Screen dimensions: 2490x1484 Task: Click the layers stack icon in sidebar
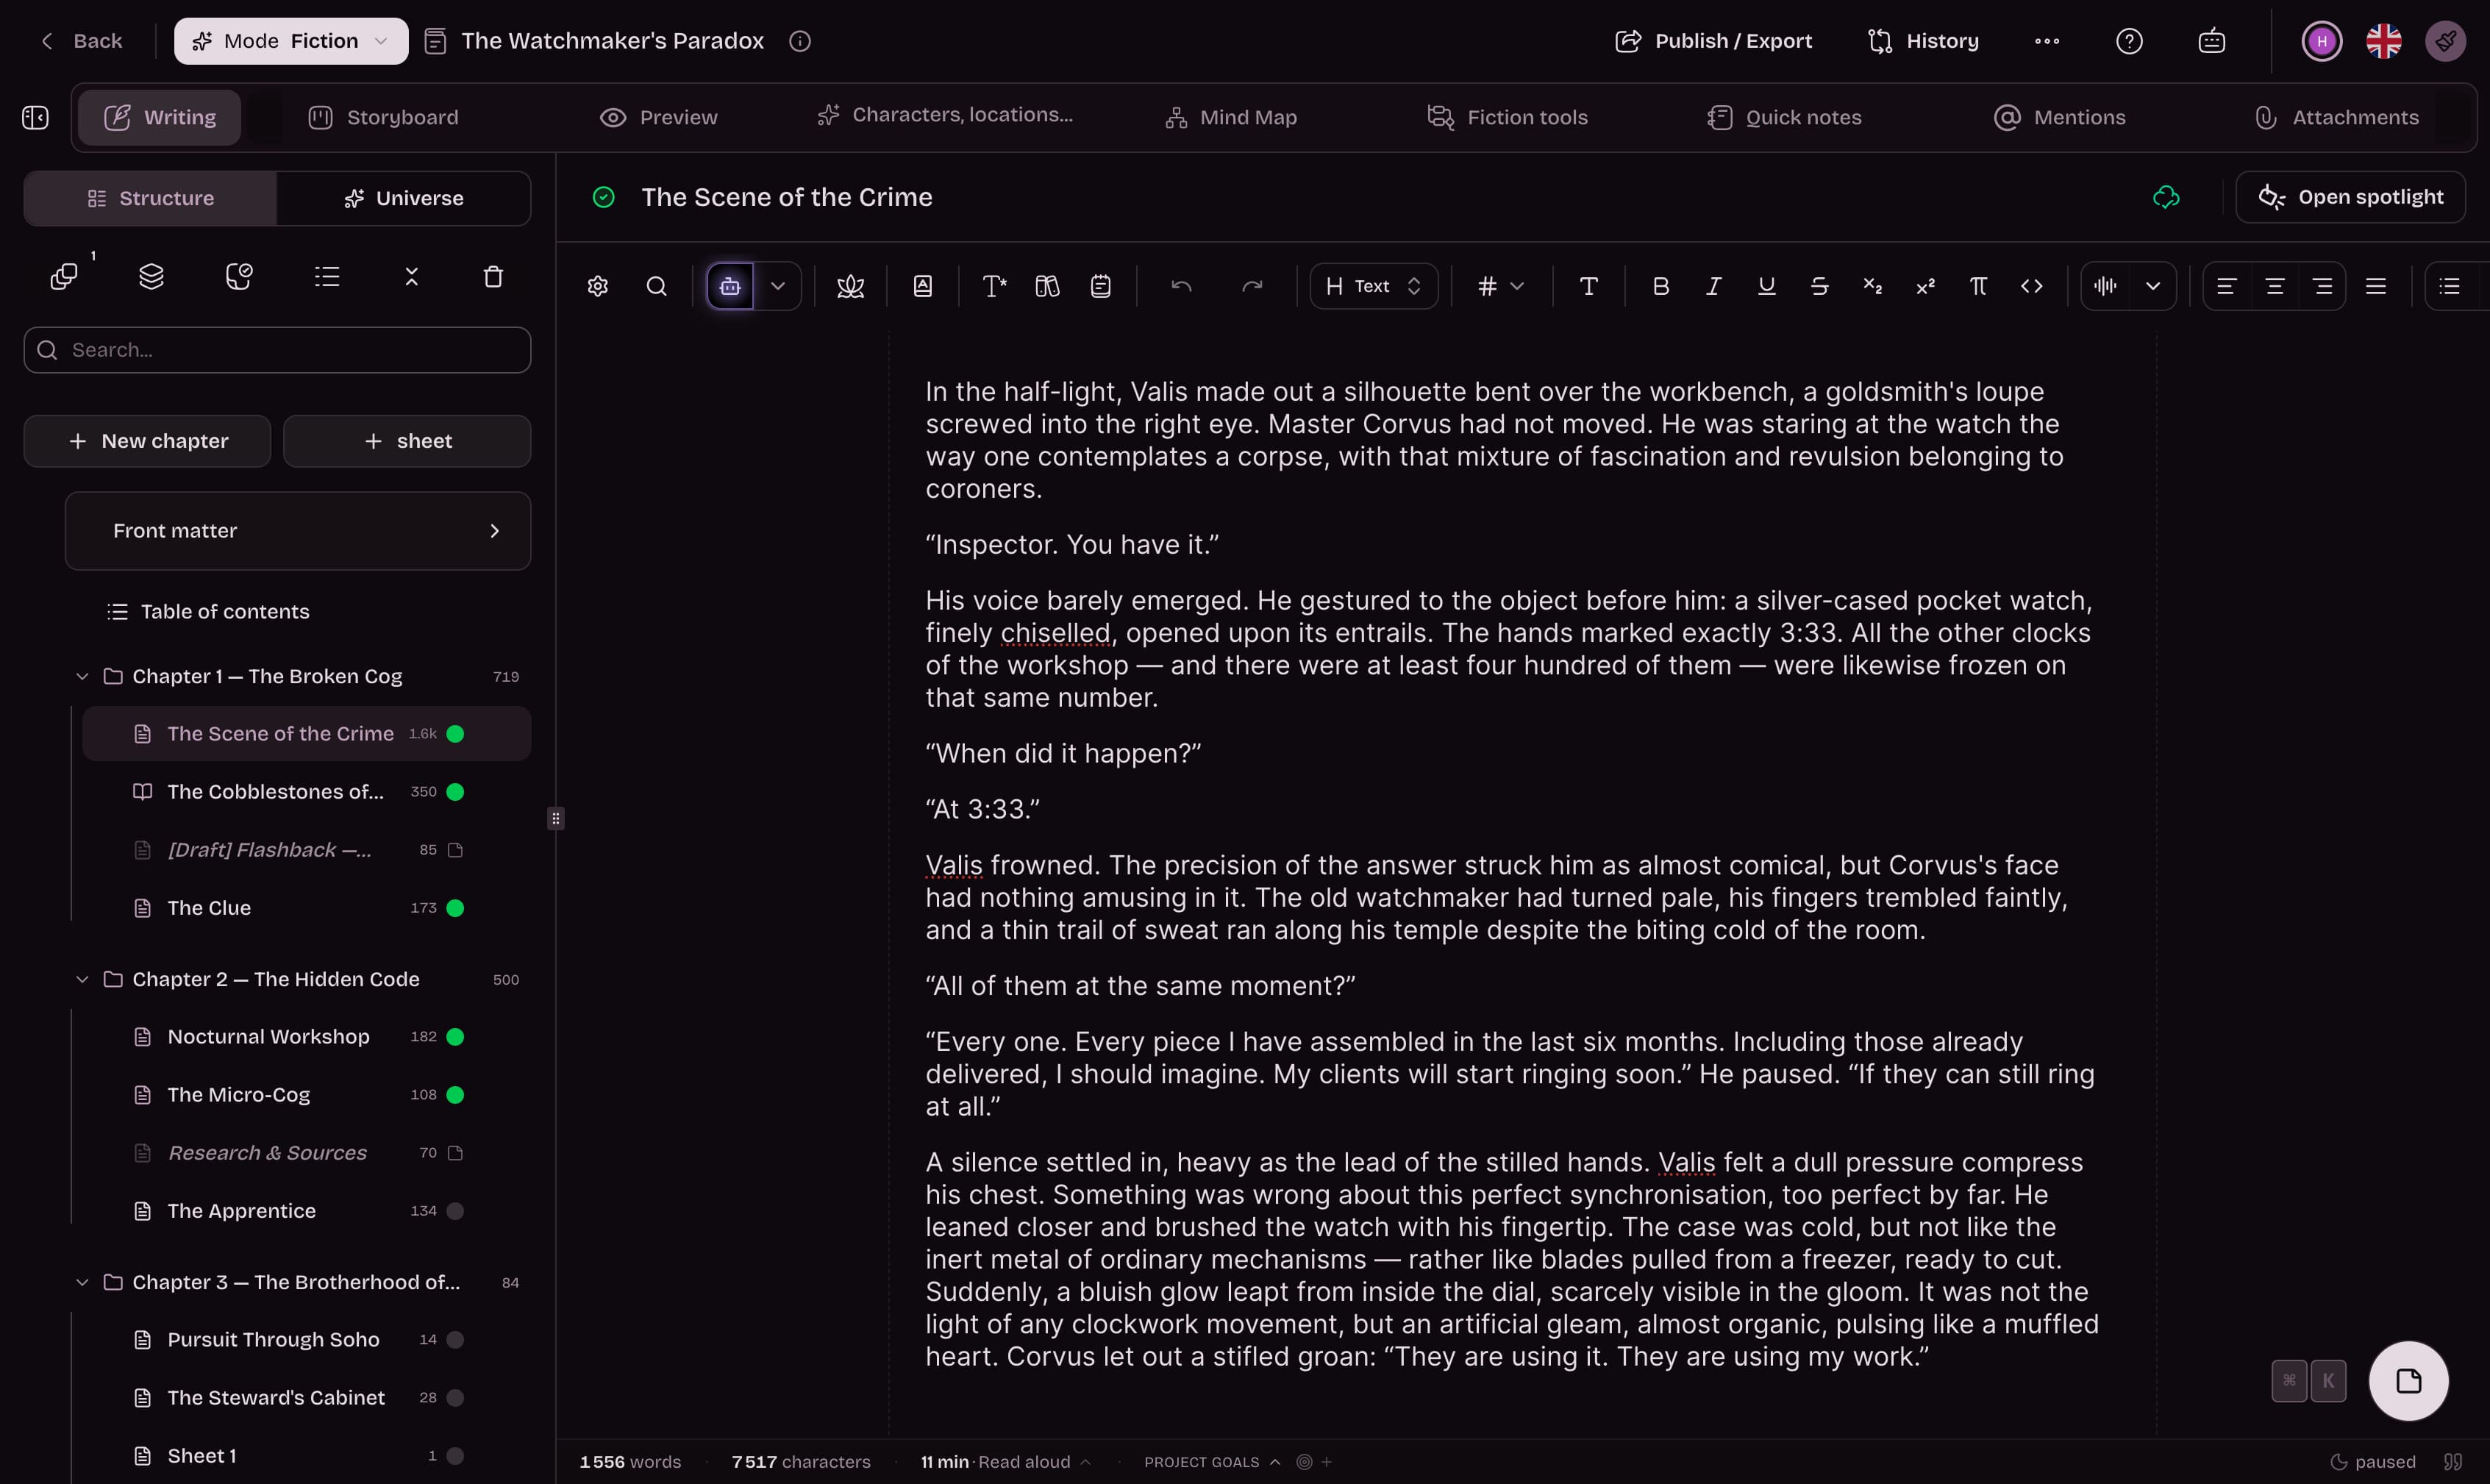click(151, 277)
